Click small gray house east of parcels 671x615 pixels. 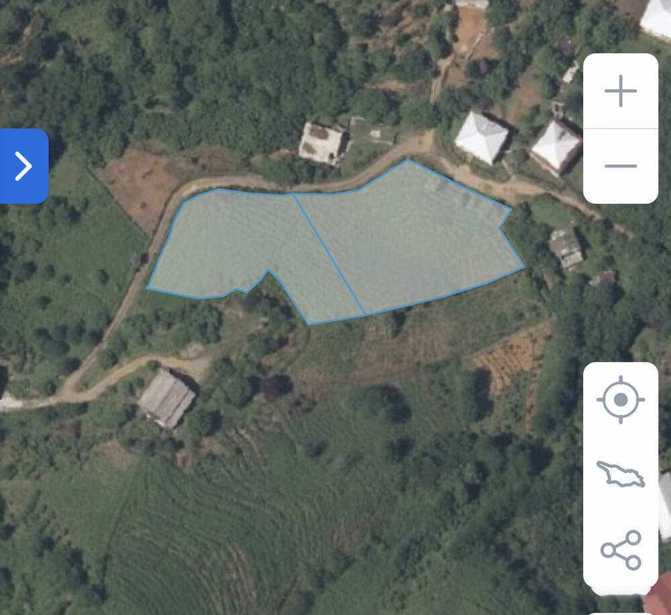[x=566, y=249]
